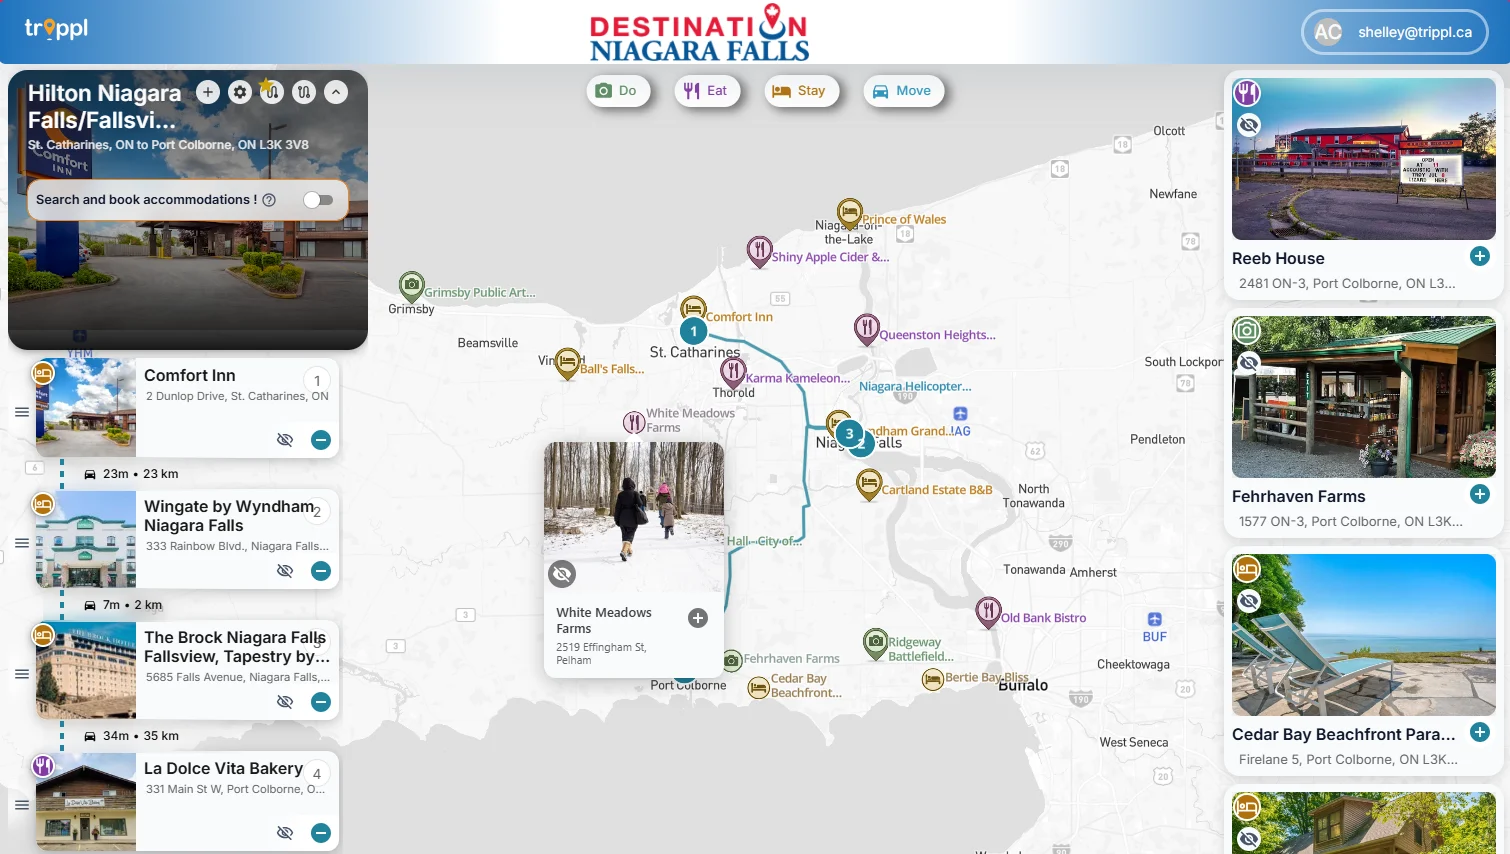Select the Eat filter on the map

(x=707, y=90)
